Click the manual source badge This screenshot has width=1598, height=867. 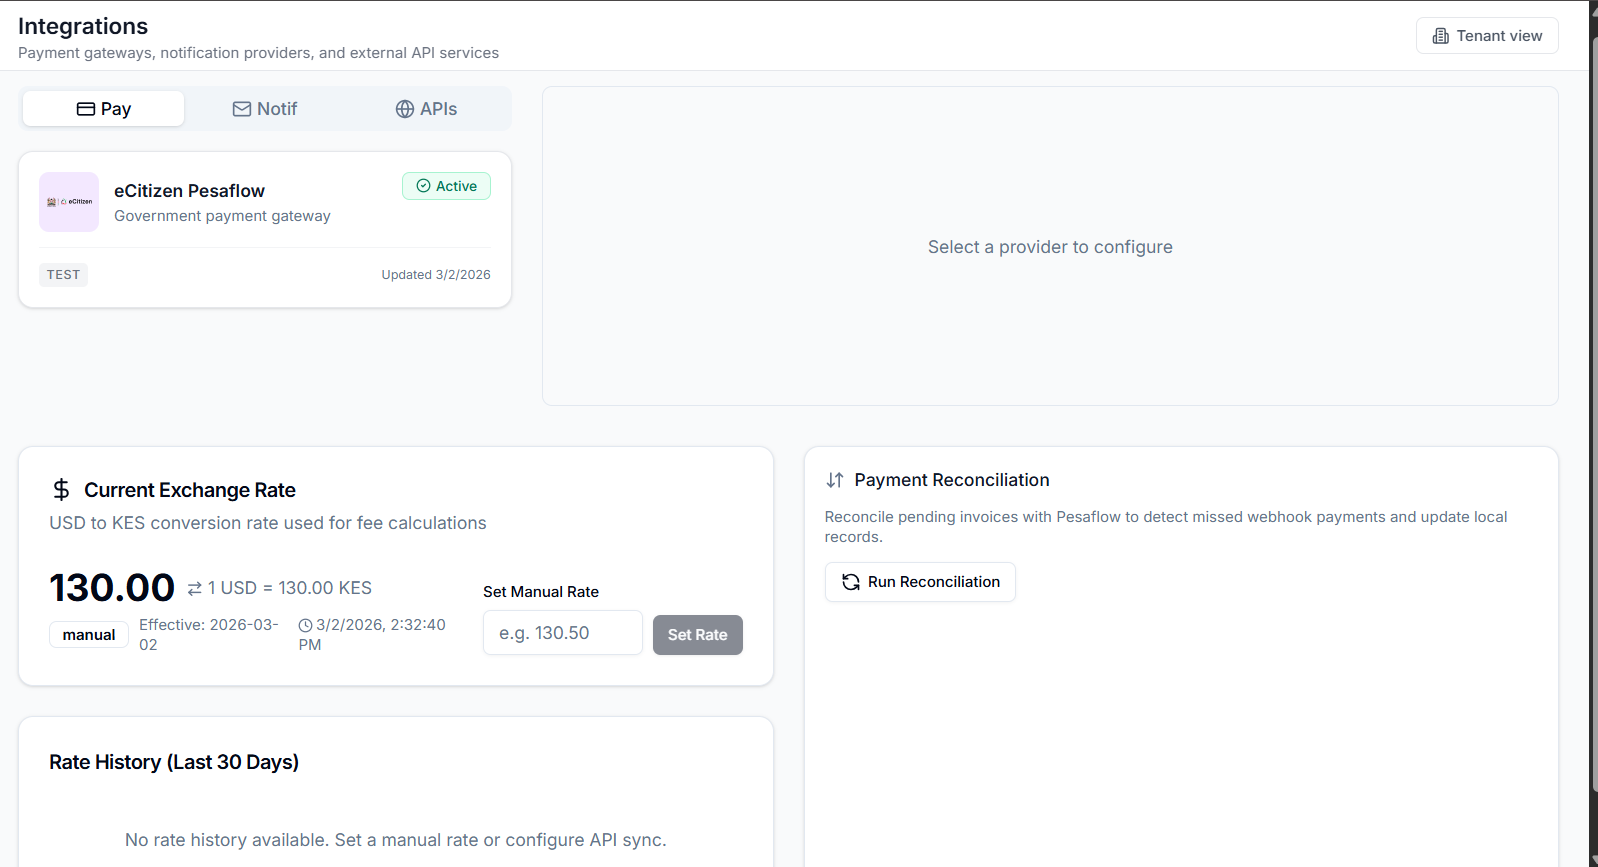tap(89, 635)
